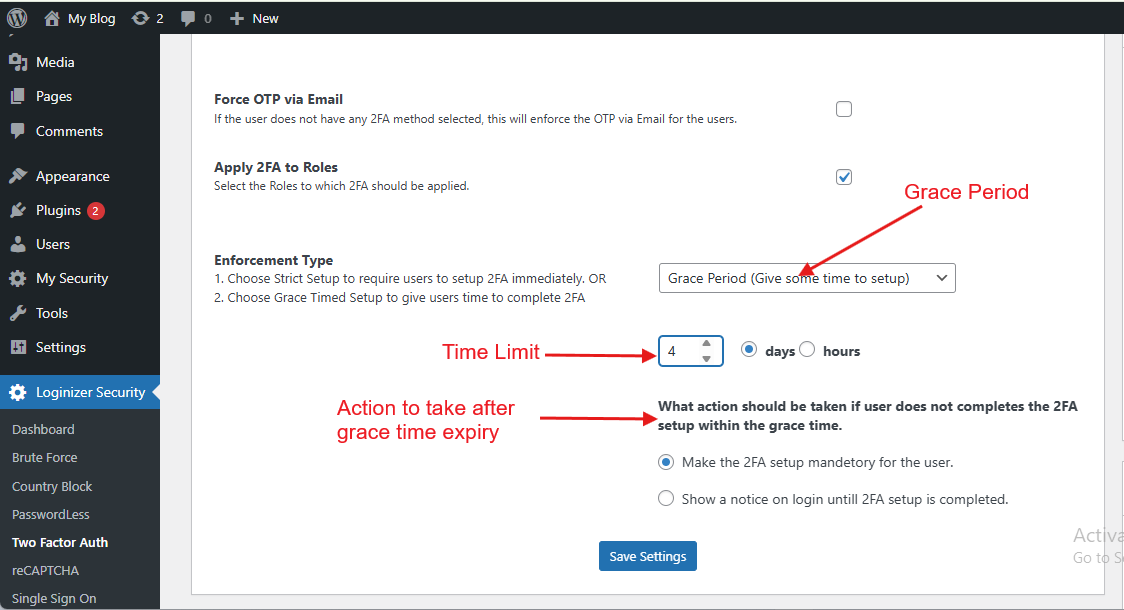Choose the show notice on login option
Viewport: 1124px width, 610px height.
pyautogui.click(x=666, y=498)
